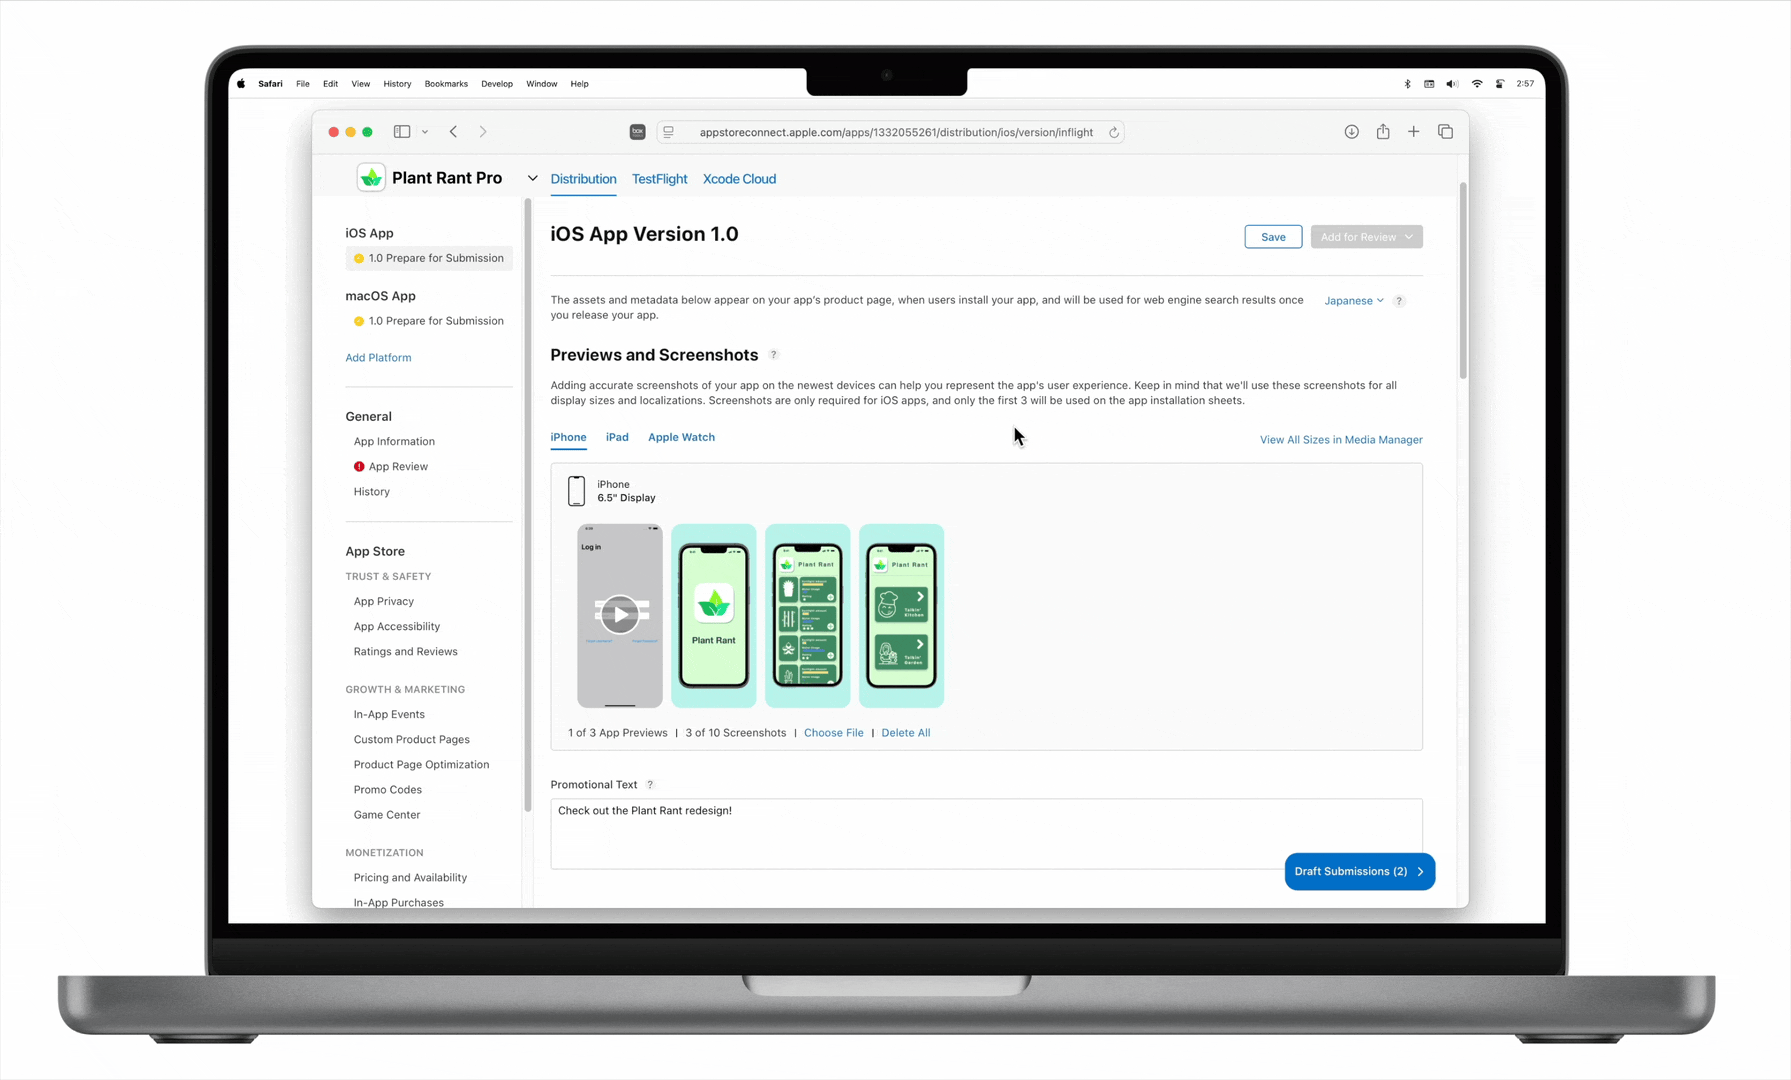
Task: Open the Add for Review dropdown
Action: [x=1366, y=237]
